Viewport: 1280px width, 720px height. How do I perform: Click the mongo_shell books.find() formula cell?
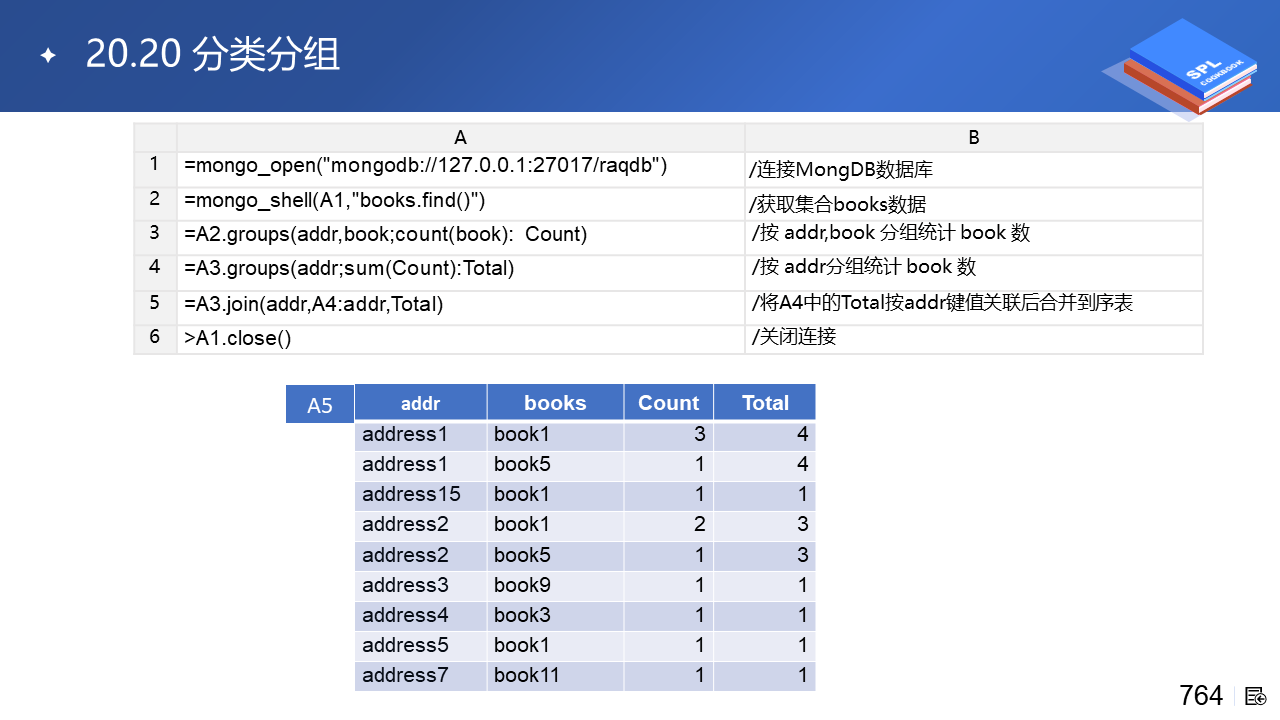(x=461, y=204)
